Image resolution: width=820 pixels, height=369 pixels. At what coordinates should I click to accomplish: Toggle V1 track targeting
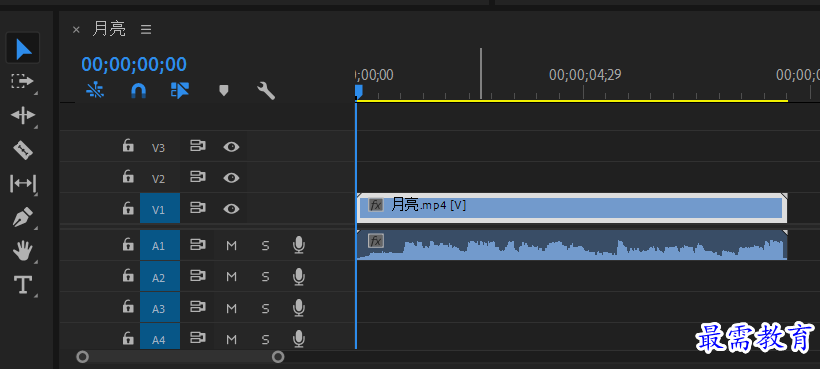(160, 209)
